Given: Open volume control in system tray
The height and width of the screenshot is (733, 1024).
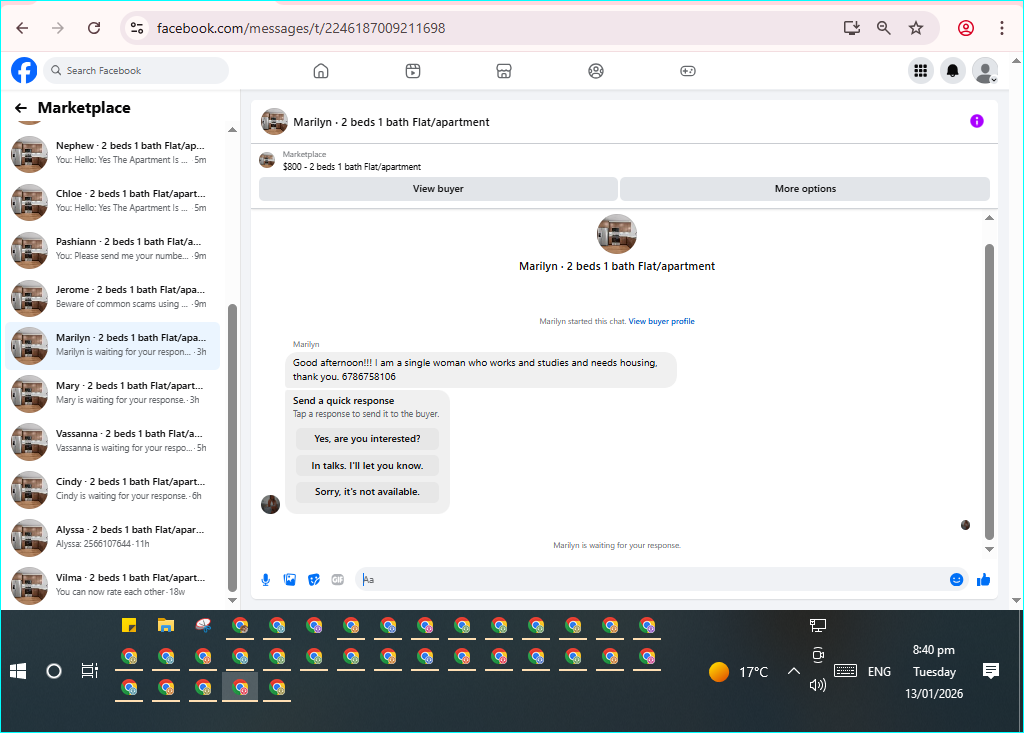Looking at the screenshot, I should 818,685.
